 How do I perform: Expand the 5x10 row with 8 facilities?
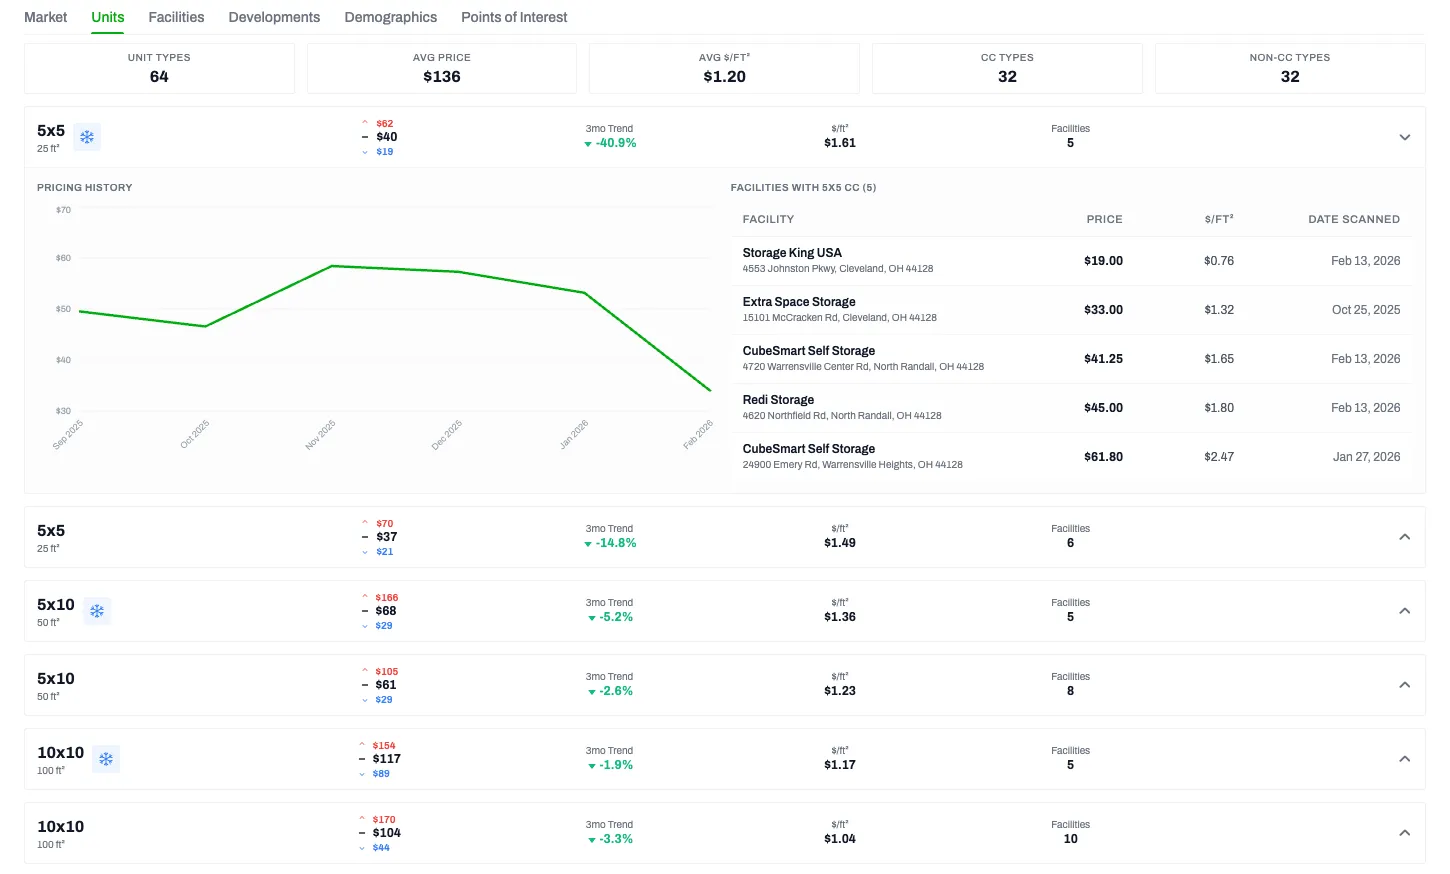[1404, 685]
